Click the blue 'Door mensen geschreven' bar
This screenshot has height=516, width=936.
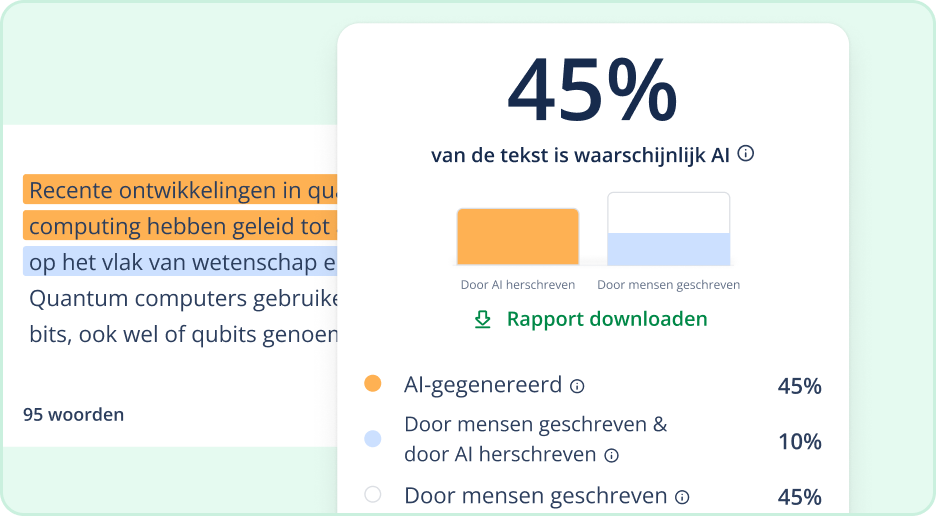point(668,249)
